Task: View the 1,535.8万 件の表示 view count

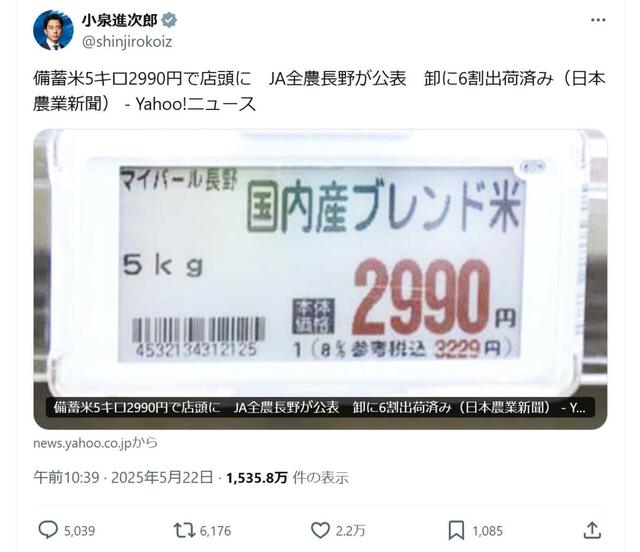Action: click(287, 477)
